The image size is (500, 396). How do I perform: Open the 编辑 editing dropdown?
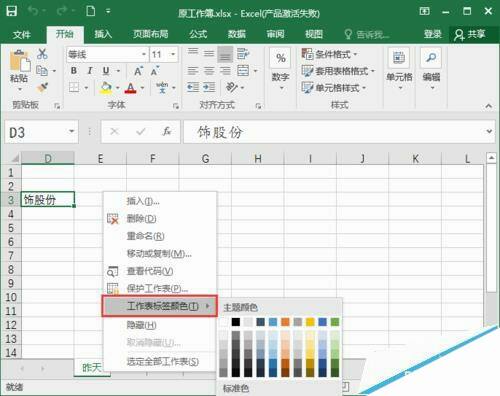pyautogui.click(x=431, y=69)
